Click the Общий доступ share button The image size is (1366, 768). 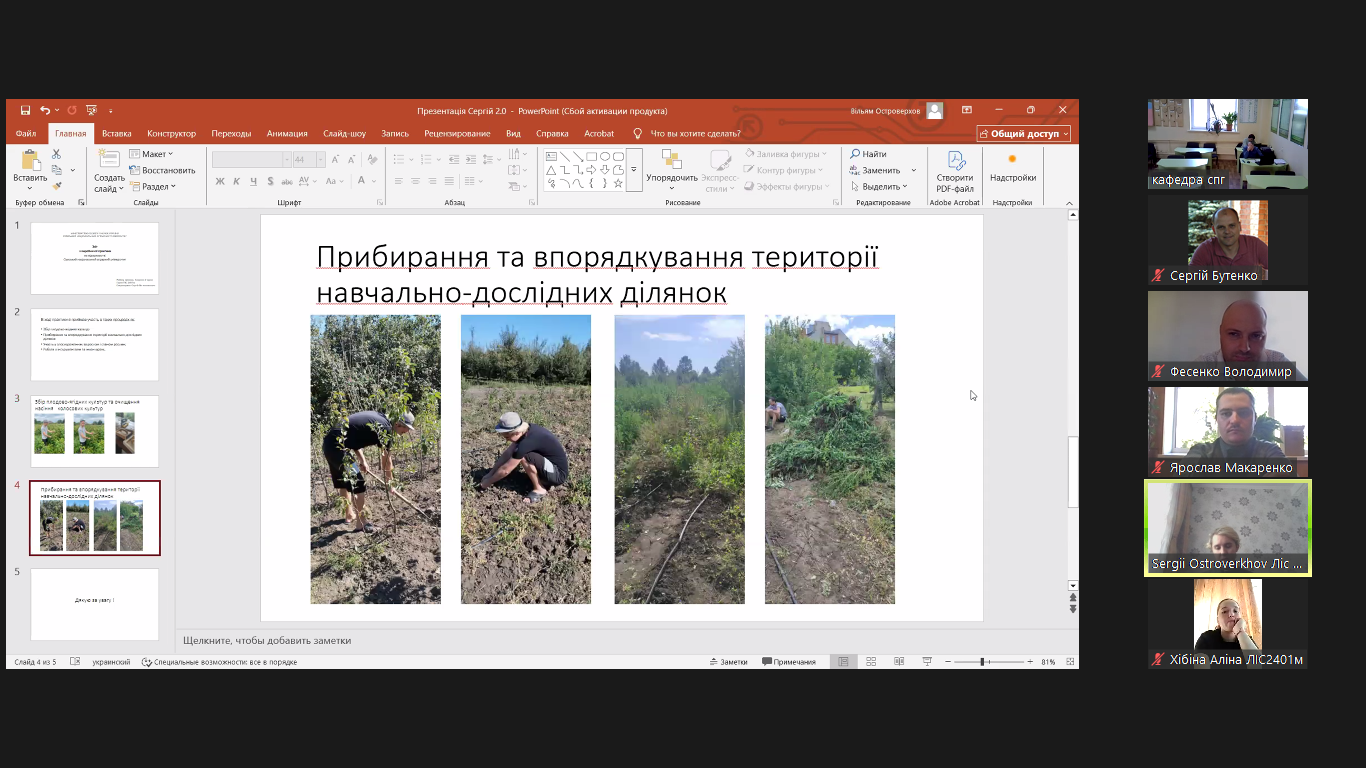[x=1023, y=133]
